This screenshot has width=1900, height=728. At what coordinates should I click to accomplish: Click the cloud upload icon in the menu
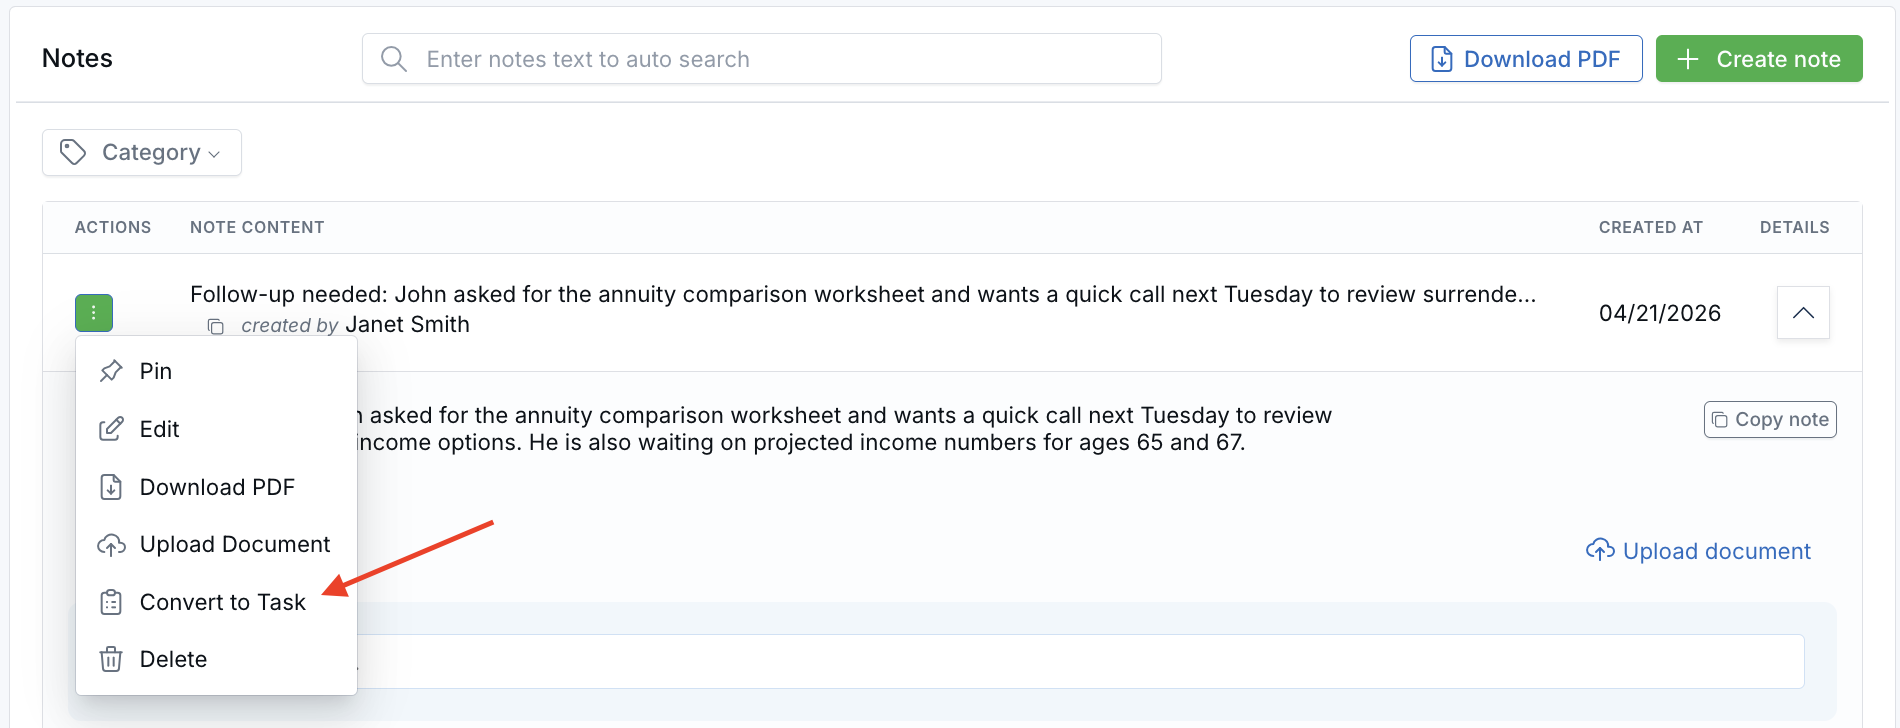pos(111,544)
